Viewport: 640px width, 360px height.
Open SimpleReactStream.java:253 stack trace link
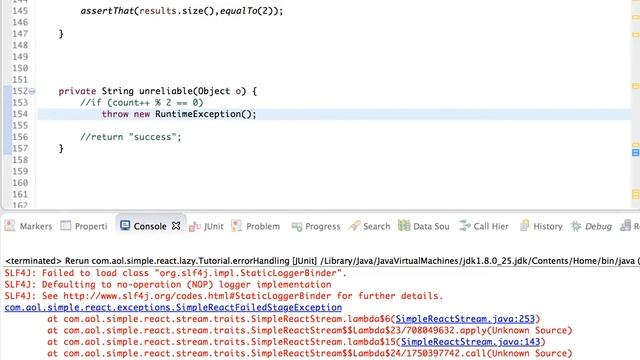465,319
